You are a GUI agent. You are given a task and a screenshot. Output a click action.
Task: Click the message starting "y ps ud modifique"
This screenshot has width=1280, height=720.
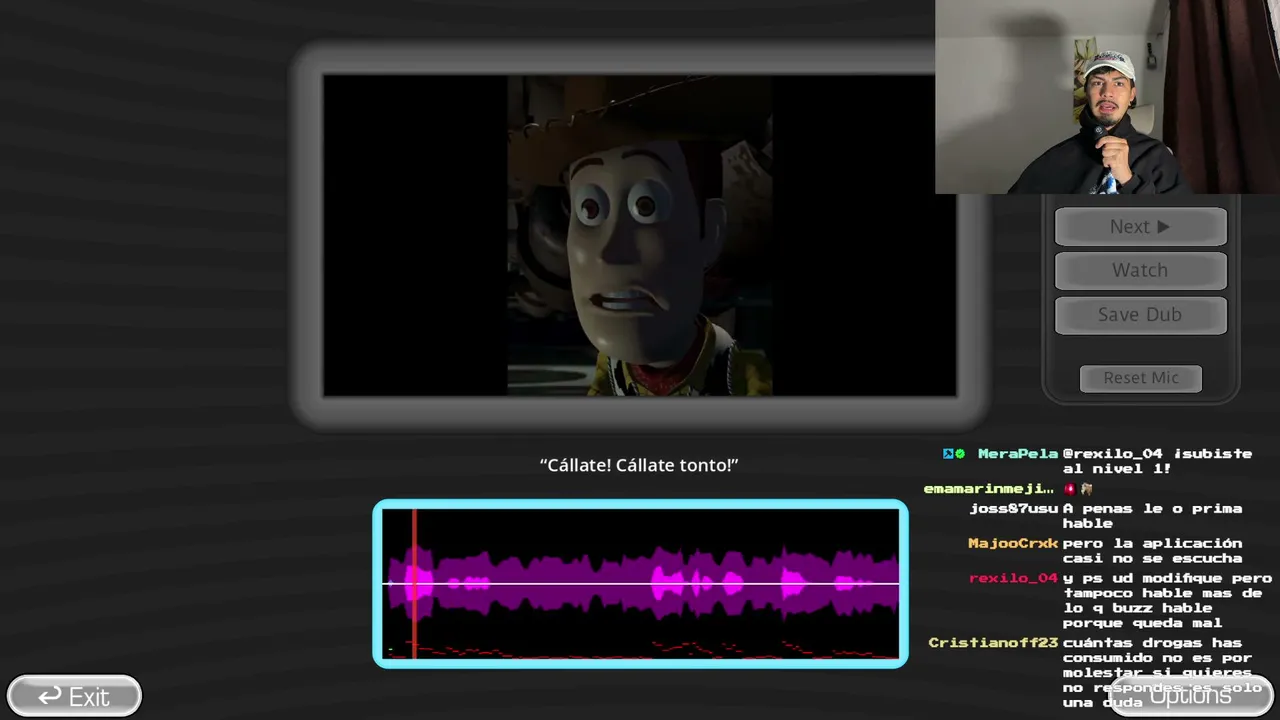(x=1167, y=601)
